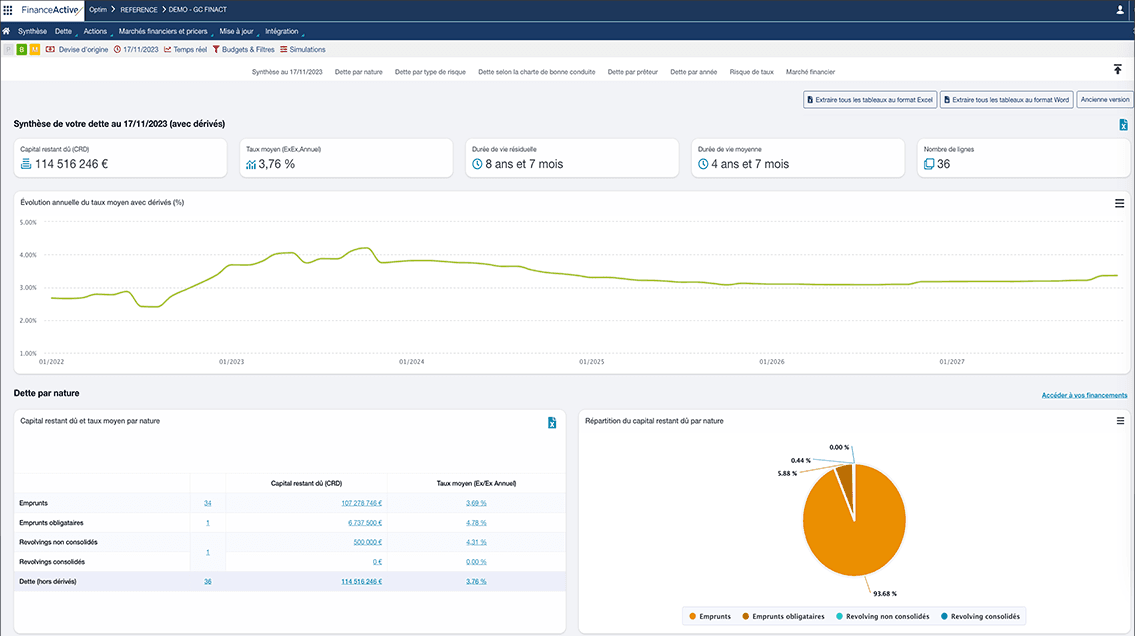Click the date picker clock icon 17/11/2023
Viewport: 1135px width, 636px height.
click(x=118, y=49)
